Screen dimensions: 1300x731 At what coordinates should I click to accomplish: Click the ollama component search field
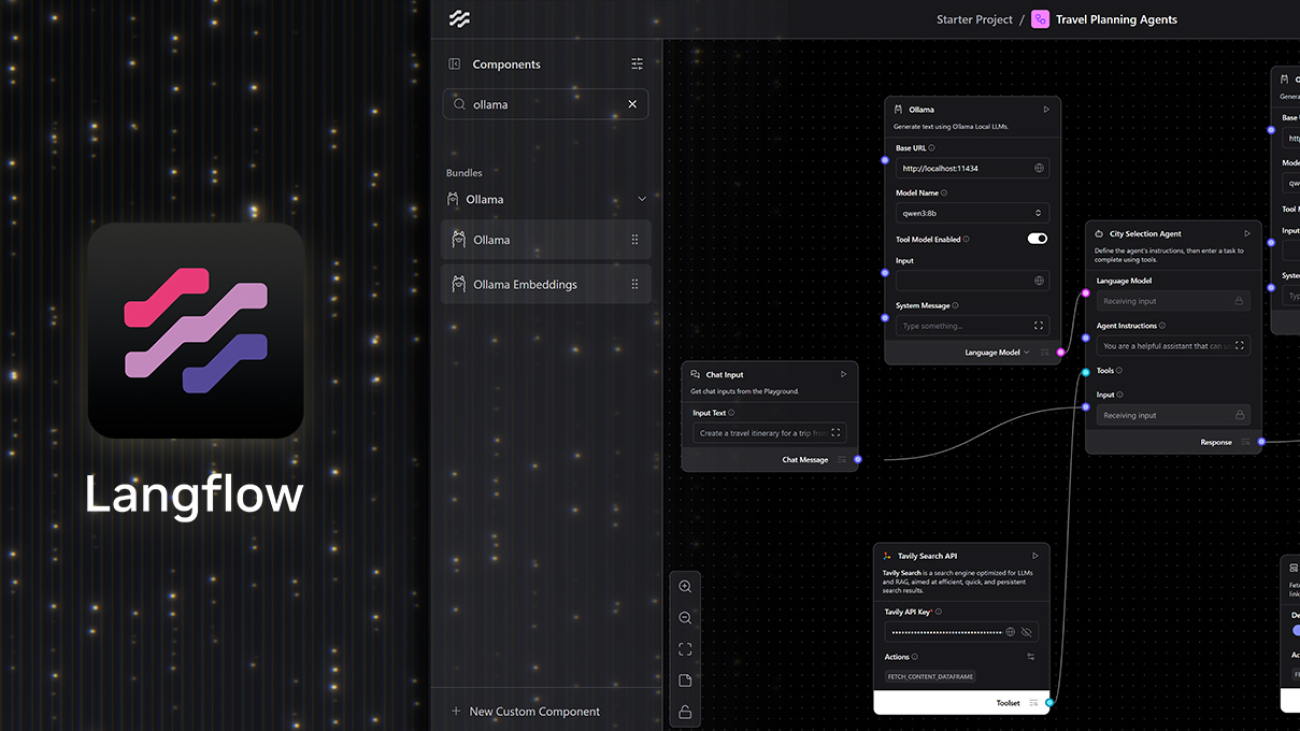[x=545, y=104]
